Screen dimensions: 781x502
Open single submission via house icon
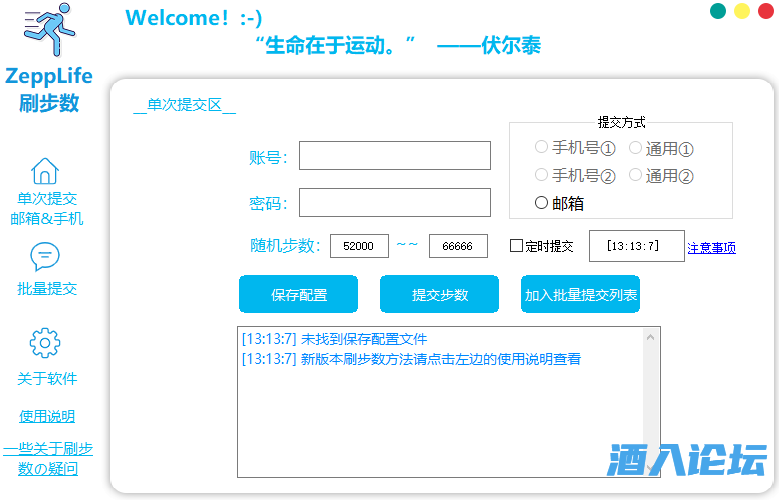click(45, 171)
